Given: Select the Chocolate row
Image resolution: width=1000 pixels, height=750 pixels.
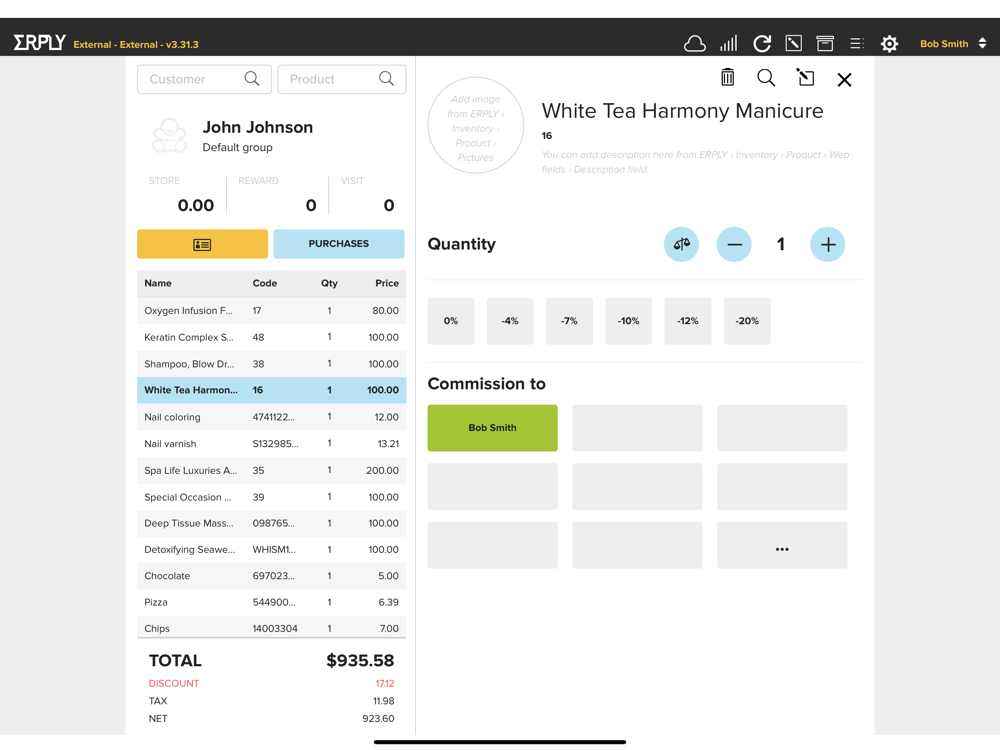Looking at the screenshot, I should [272, 576].
